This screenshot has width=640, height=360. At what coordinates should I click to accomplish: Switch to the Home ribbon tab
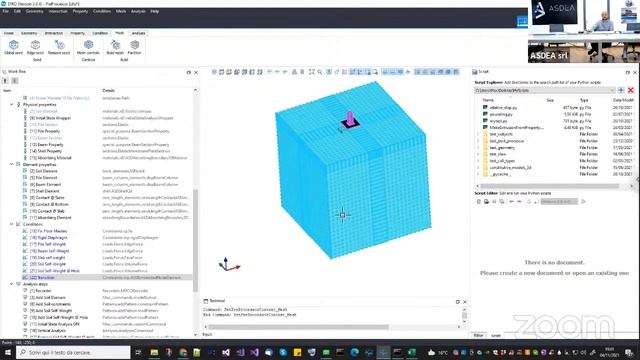[x=9, y=33]
